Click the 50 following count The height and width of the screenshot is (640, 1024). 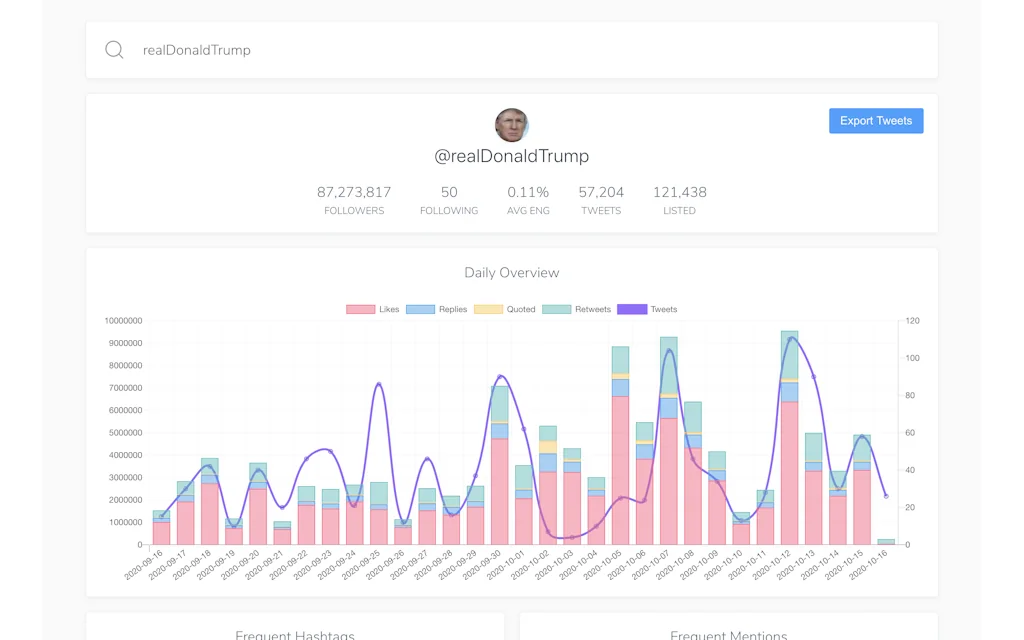coord(449,192)
